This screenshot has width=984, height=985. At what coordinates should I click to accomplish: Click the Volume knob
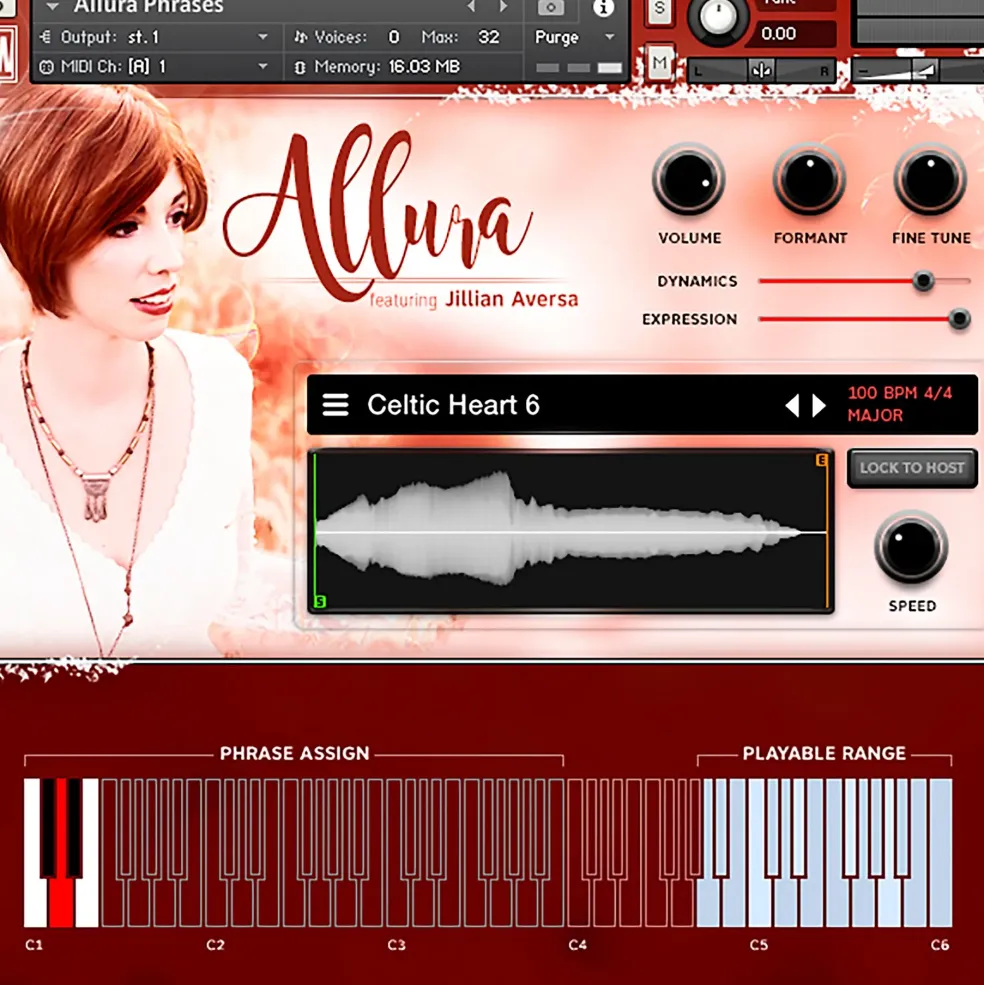(x=689, y=180)
